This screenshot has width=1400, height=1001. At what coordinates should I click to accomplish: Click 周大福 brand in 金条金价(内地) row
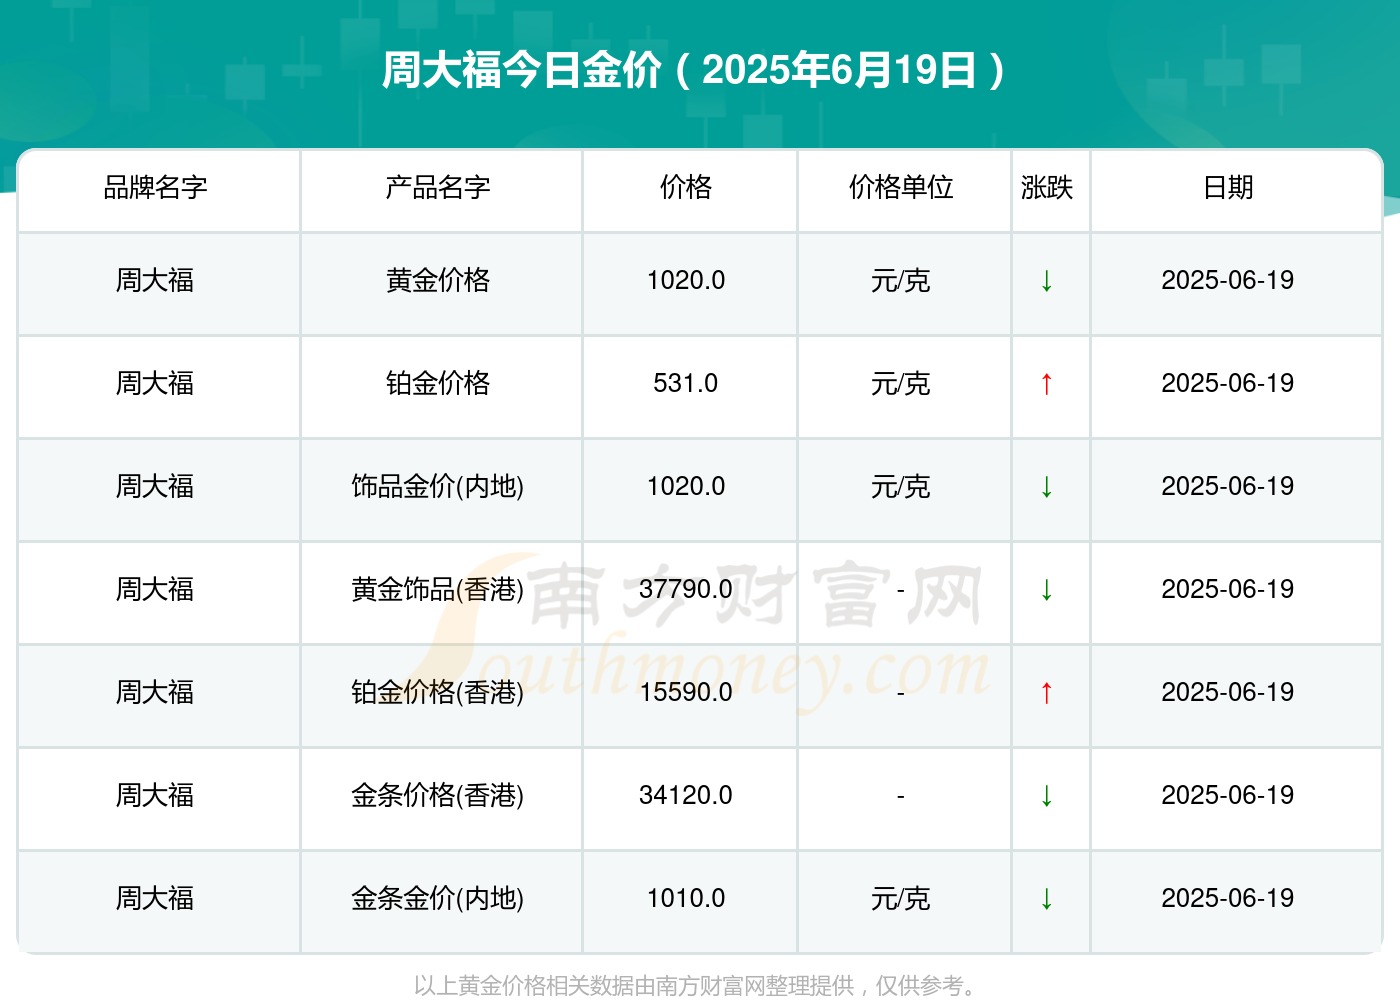coord(155,898)
